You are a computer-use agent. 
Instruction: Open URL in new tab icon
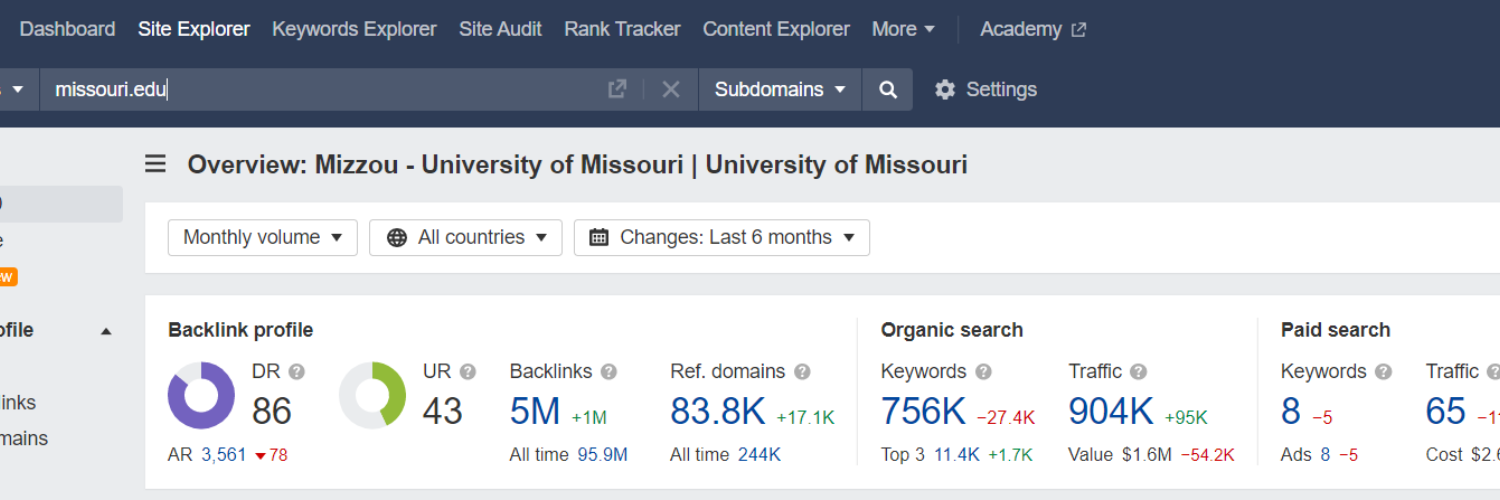pos(617,89)
